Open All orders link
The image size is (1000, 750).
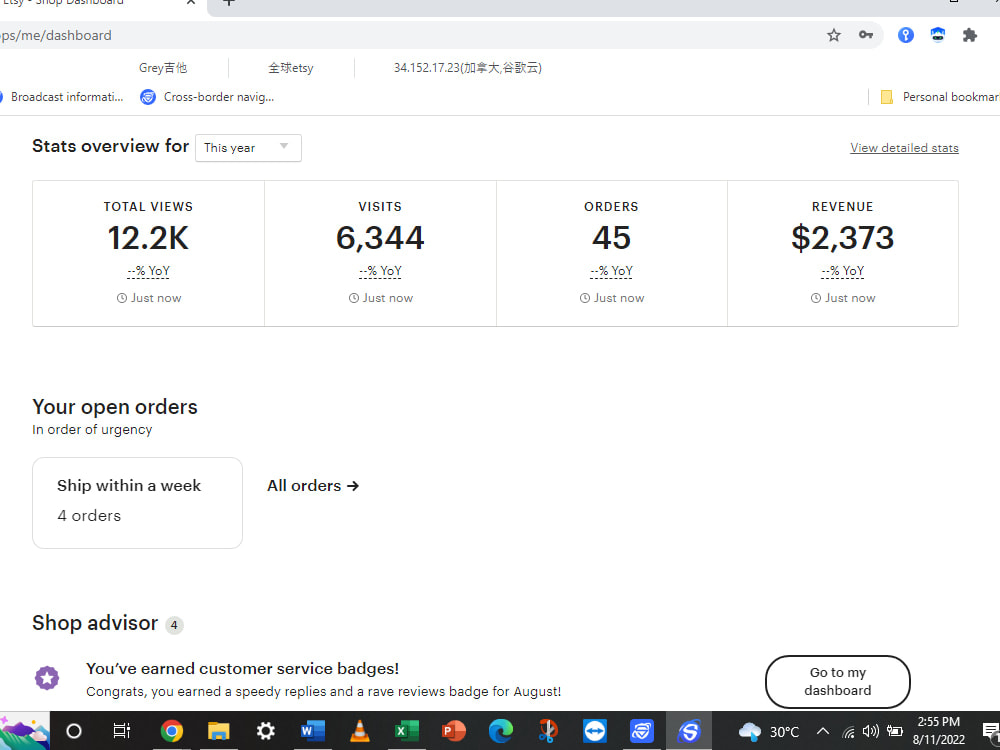(313, 486)
